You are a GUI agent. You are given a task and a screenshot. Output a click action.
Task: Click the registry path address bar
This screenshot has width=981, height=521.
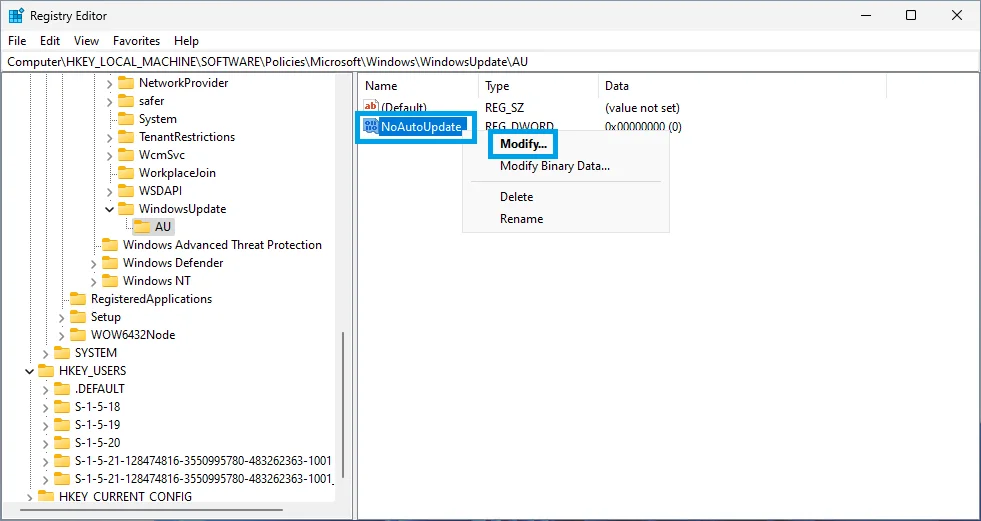click(x=490, y=61)
